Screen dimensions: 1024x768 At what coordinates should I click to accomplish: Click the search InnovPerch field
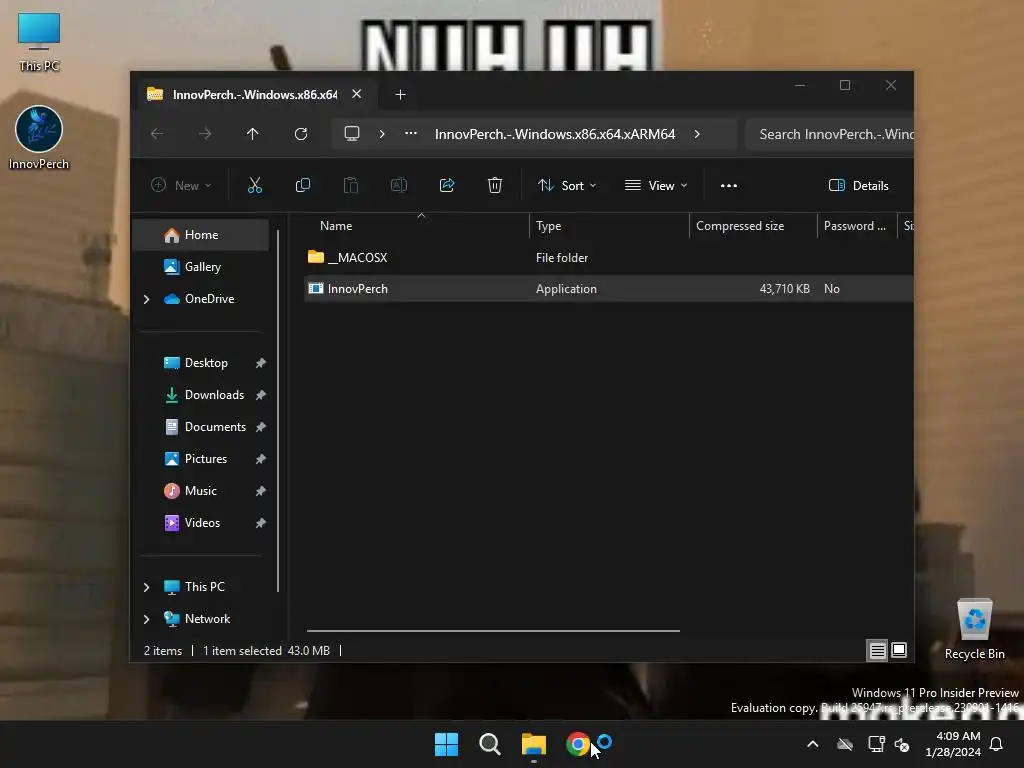point(829,134)
